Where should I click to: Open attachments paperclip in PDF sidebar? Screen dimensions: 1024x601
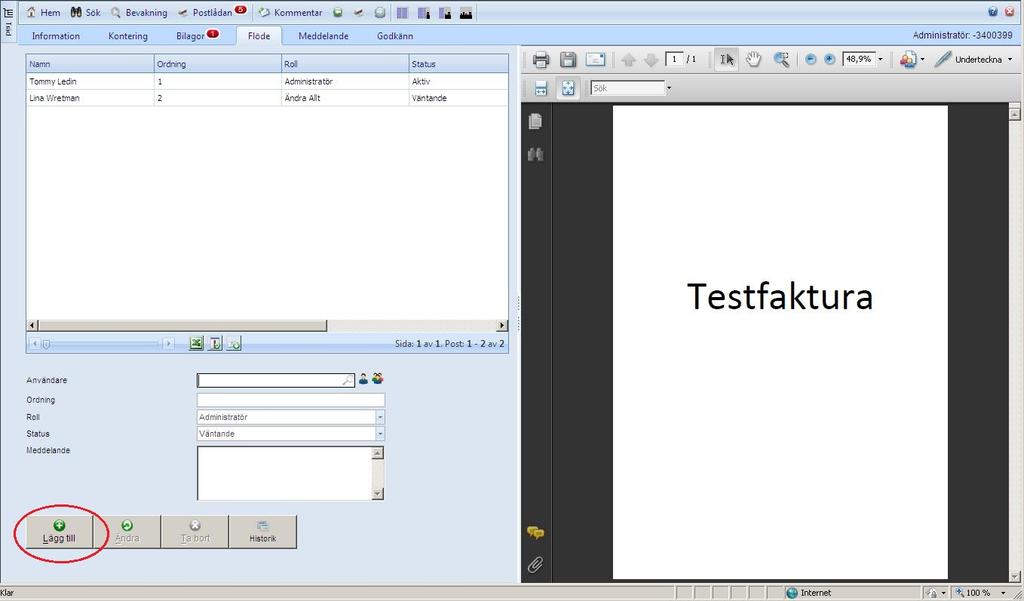tap(536, 564)
